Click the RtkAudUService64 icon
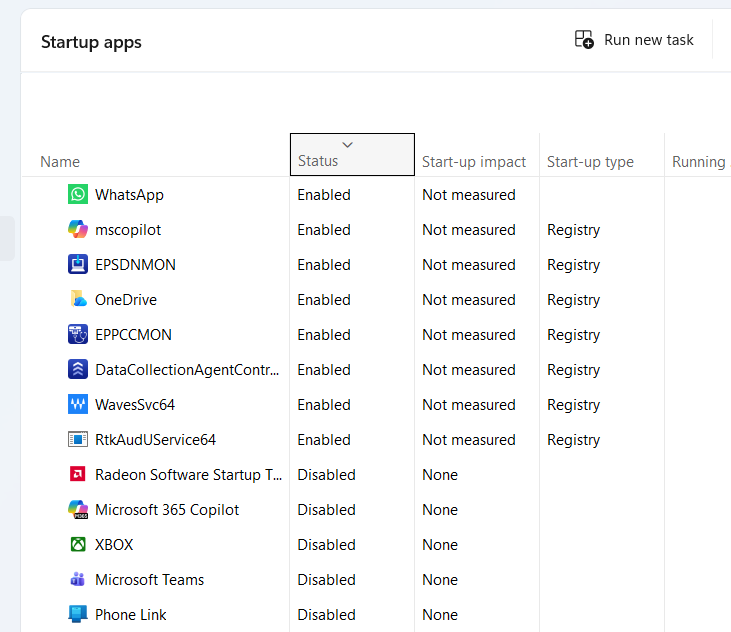731x632 pixels. coord(78,440)
